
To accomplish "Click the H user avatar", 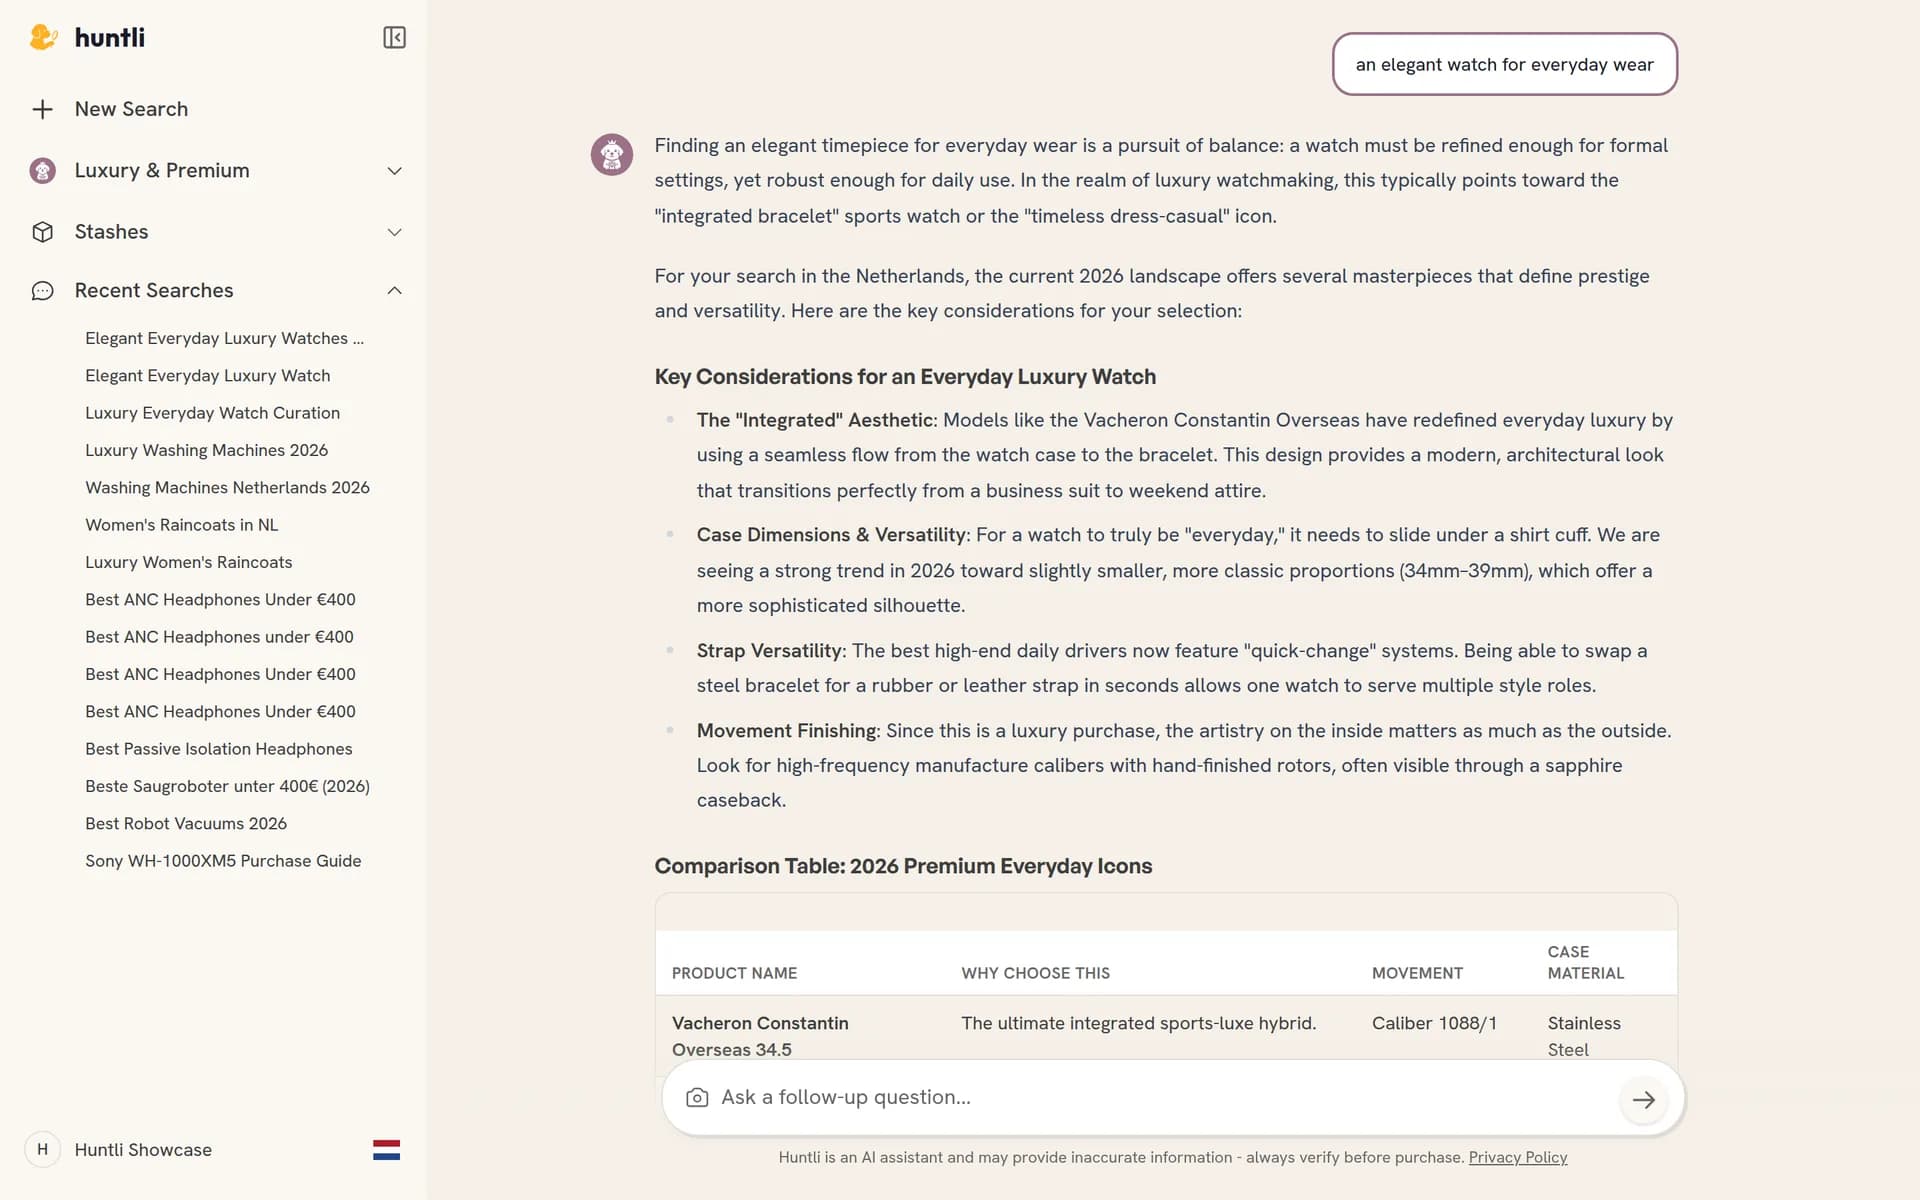I will 42,1150.
